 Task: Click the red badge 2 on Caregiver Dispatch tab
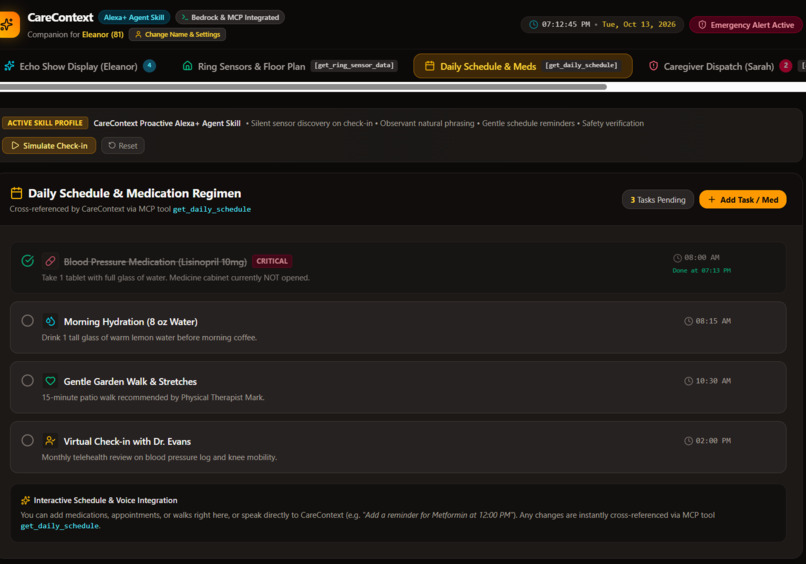pos(785,66)
